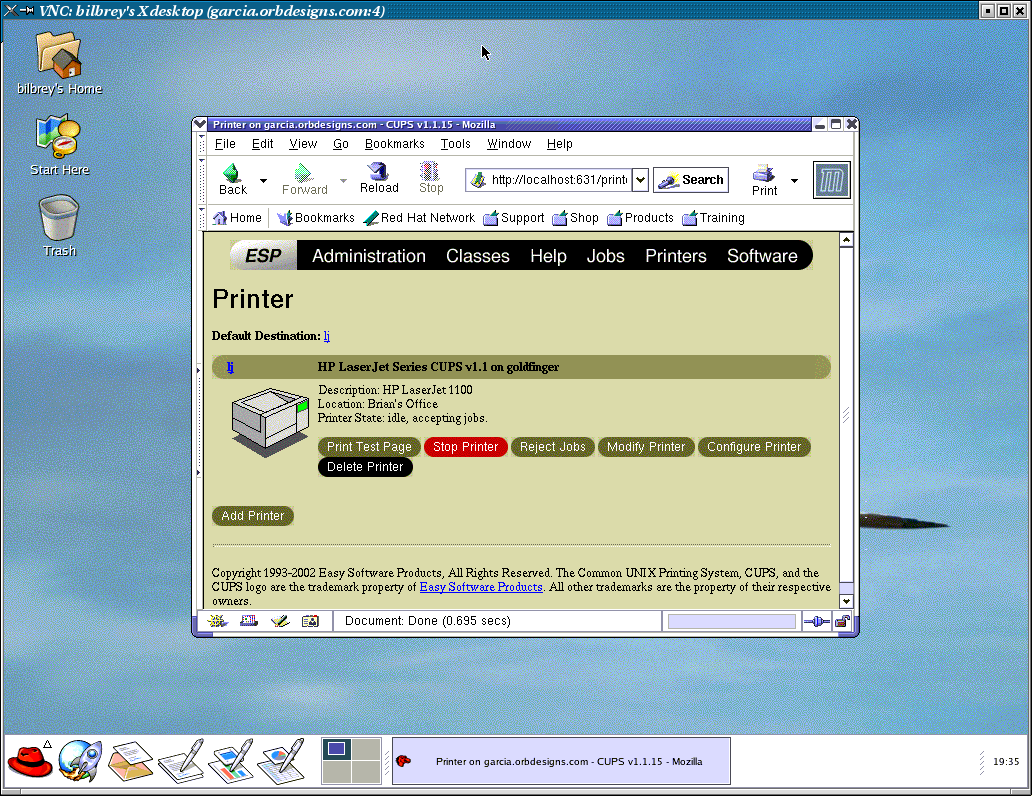
Task: Launch the Mozilla rocket globe icon in panel
Action: (x=80, y=762)
